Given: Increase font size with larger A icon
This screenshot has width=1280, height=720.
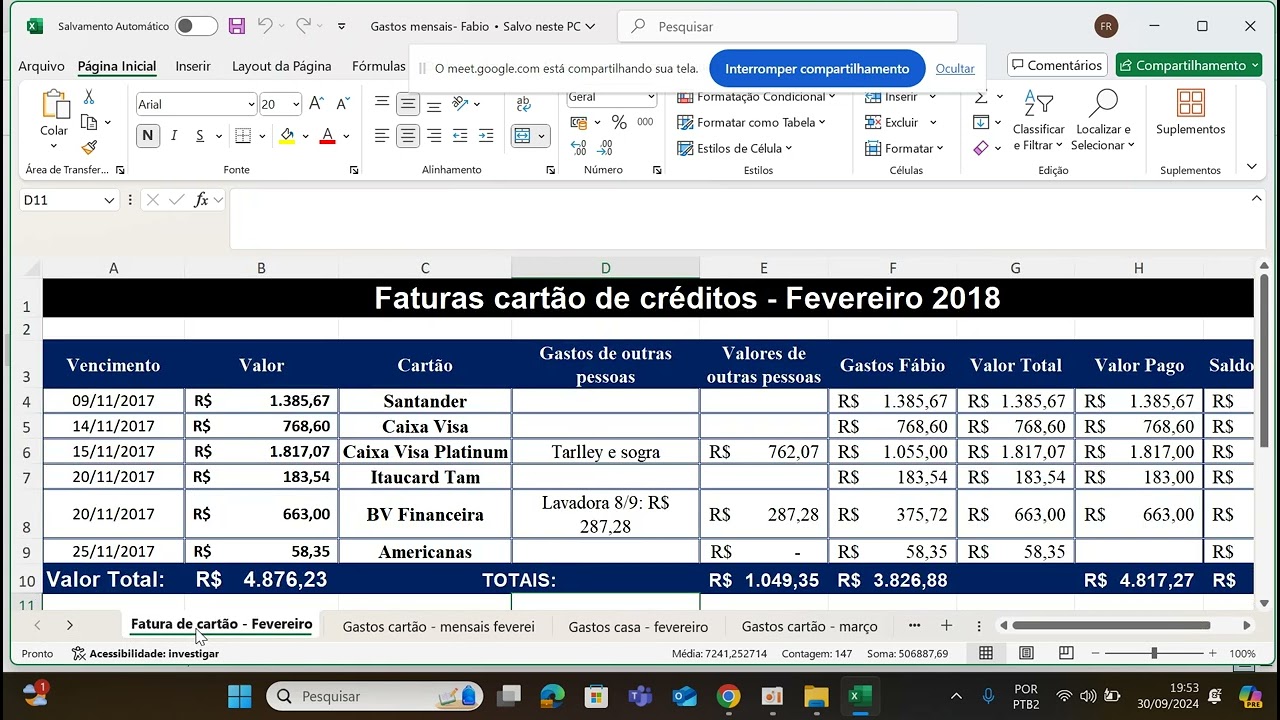Looking at the screenshot, I should coord(316,104).
